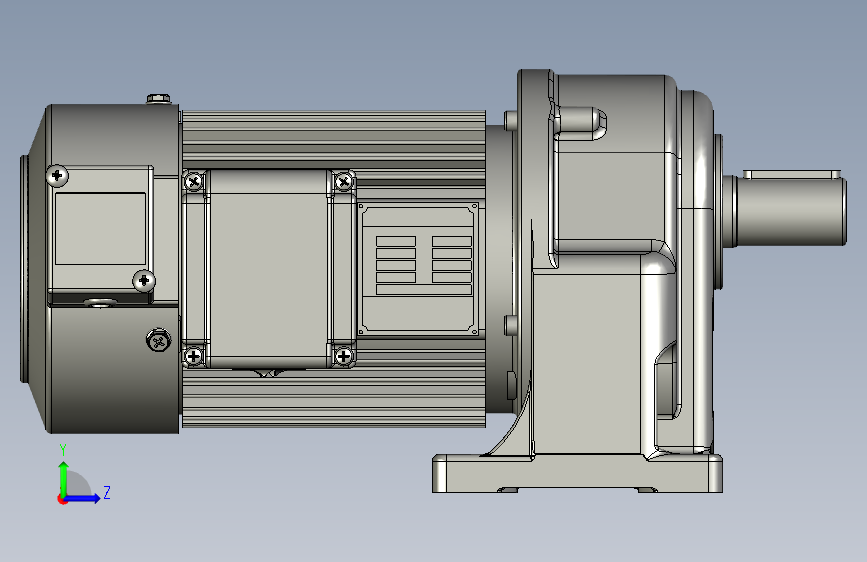Select the green Y-axis arrow of the triad

pos(64,479)
